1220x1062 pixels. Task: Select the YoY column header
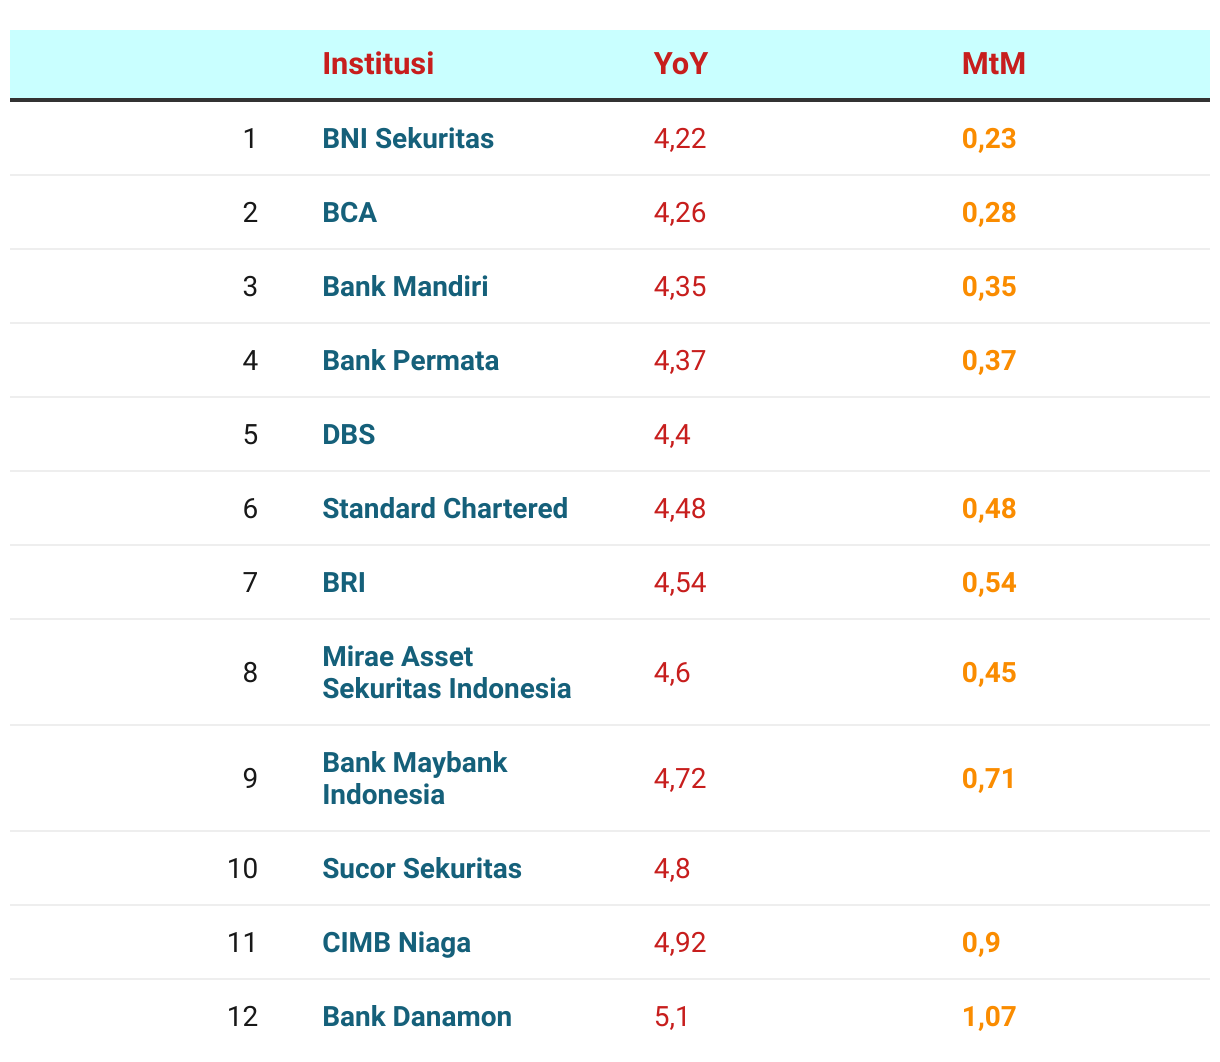point(680,63)
